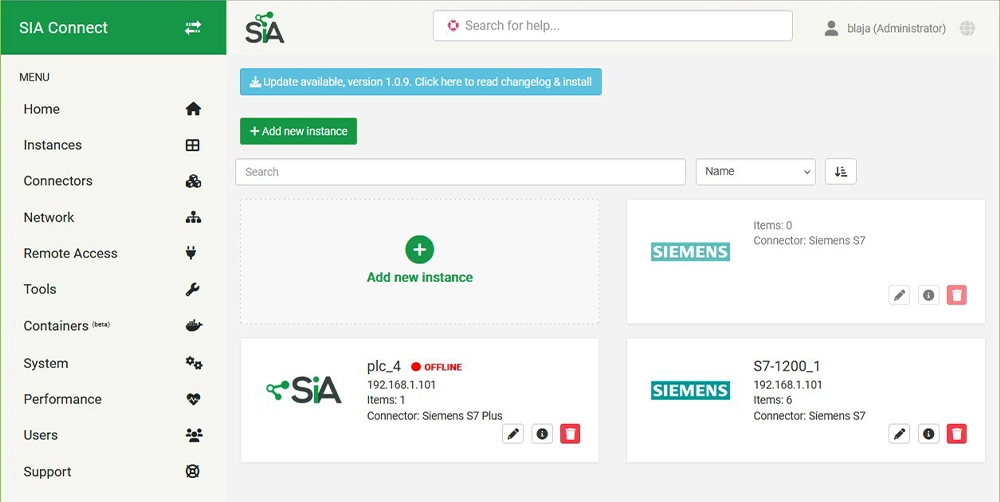Click the globe language icon
This screenshot has width=1000, height=502.
tap(967, 28)
